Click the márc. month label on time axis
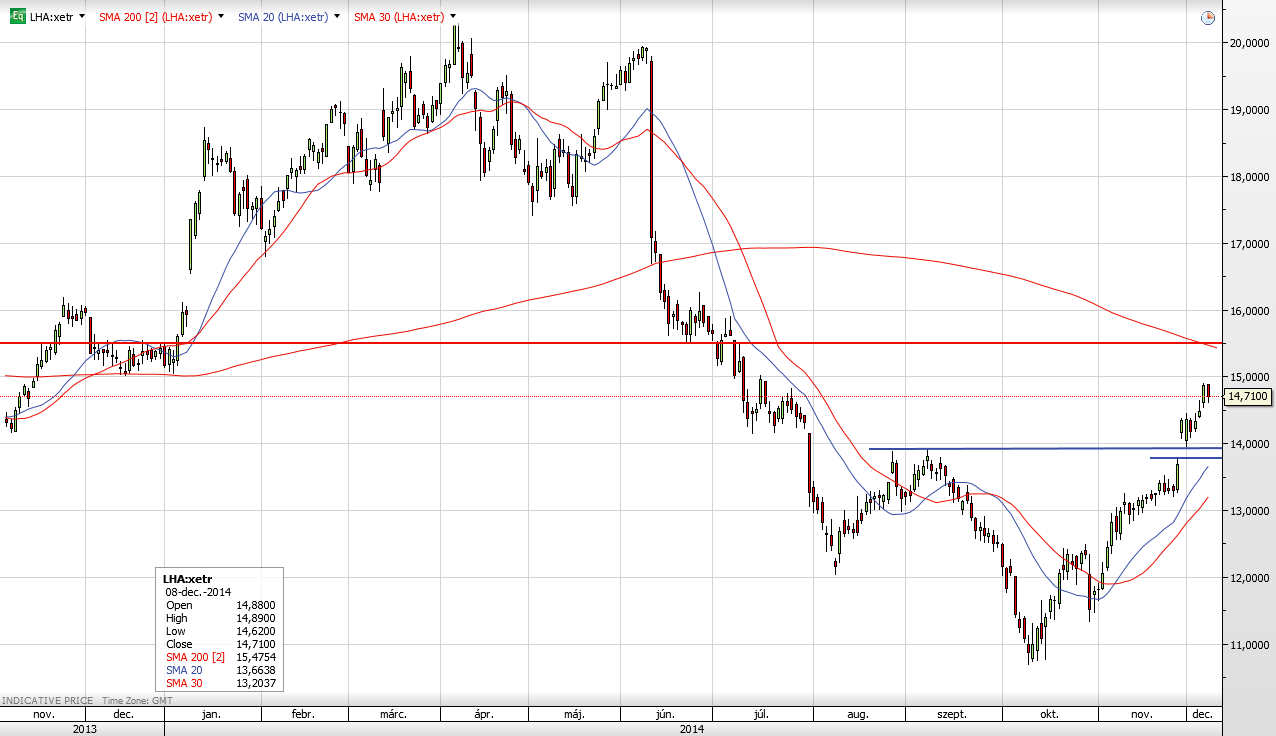The width and height of the screenshot is (1276, 736). point(392,715)
